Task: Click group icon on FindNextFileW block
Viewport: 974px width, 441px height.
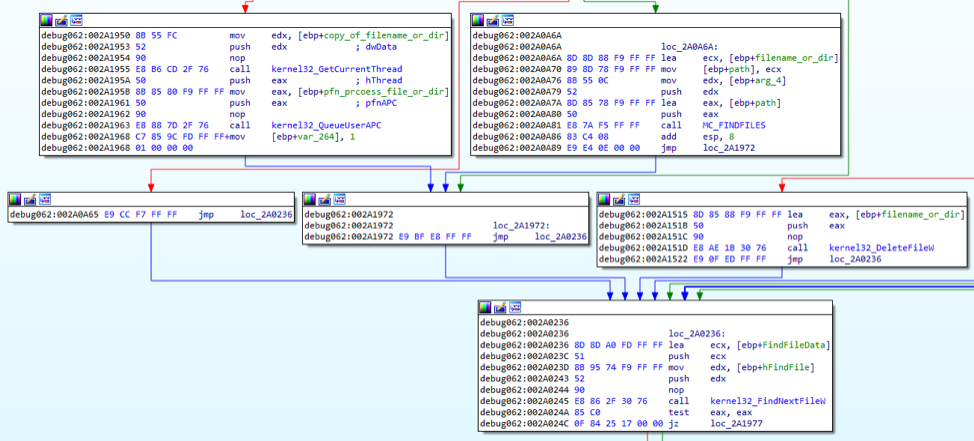Action: pyautogui.click(x=516, y=307)
